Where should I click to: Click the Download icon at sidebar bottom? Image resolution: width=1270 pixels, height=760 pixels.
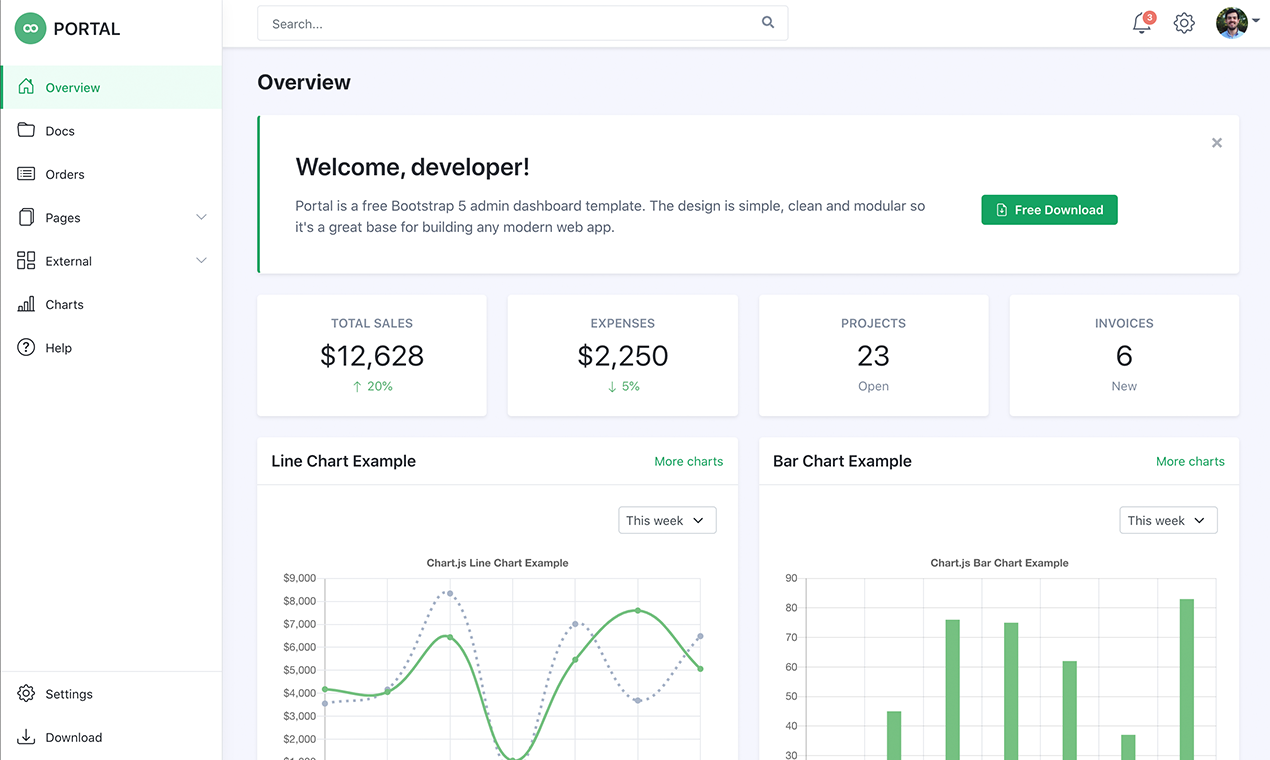(24, 737)
